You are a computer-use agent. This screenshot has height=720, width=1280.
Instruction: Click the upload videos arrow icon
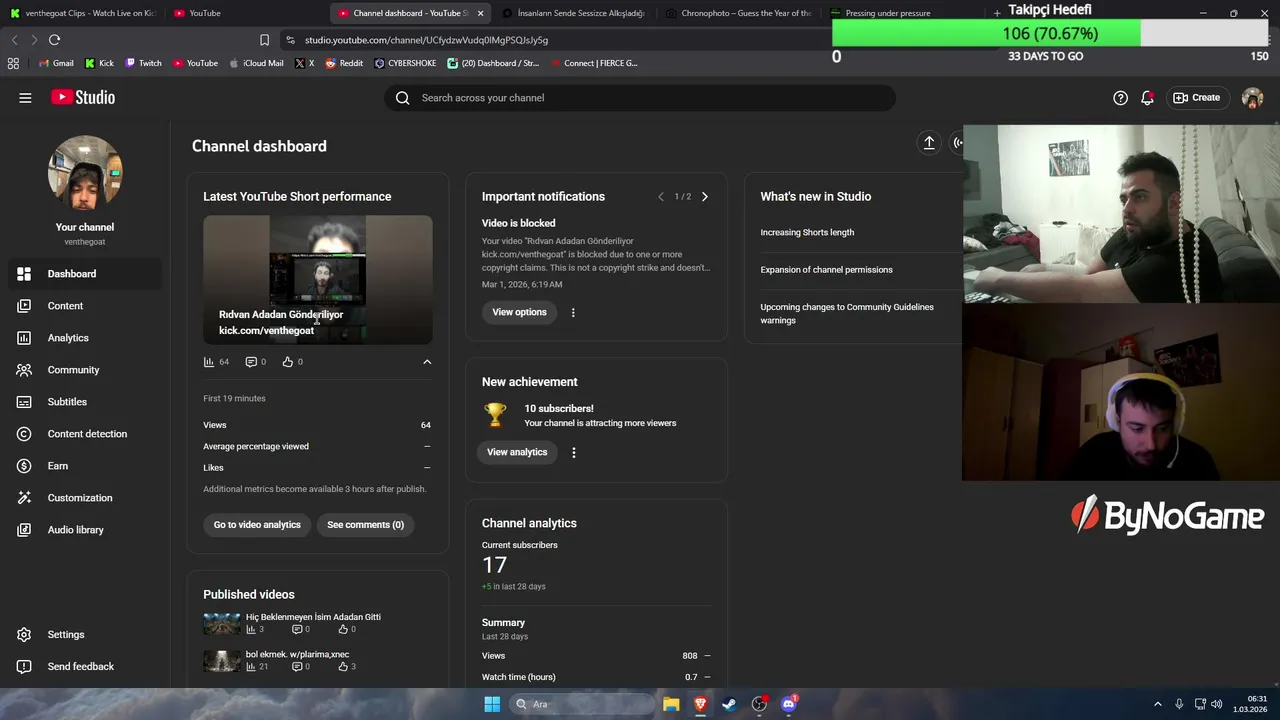point(928,143)
